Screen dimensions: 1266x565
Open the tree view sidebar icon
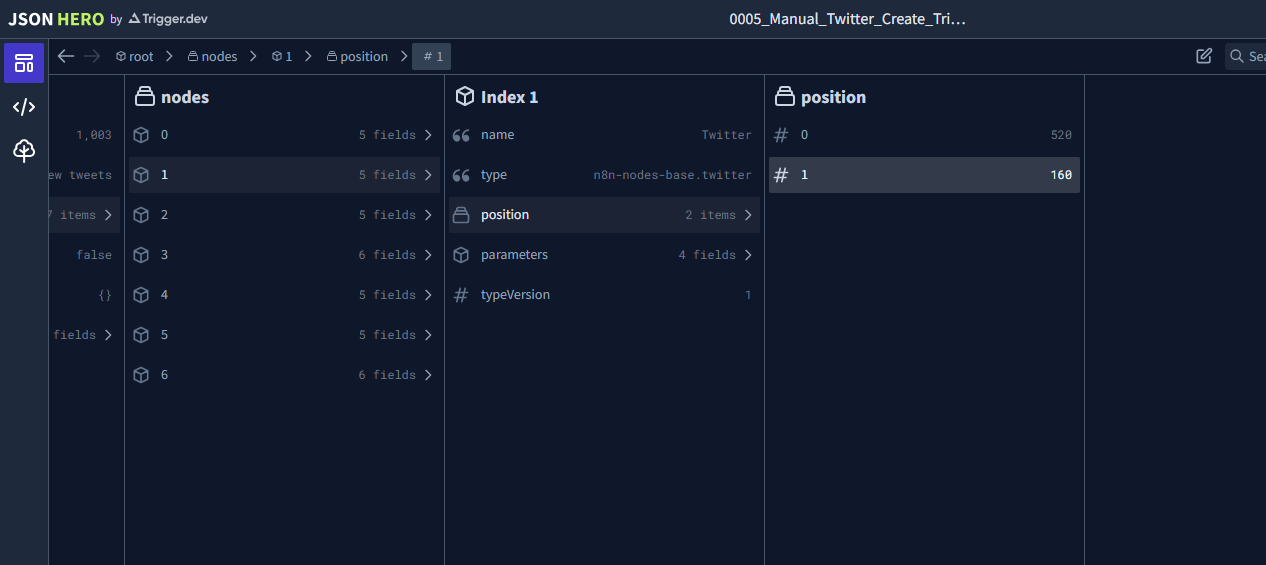(x=24, y=151)
